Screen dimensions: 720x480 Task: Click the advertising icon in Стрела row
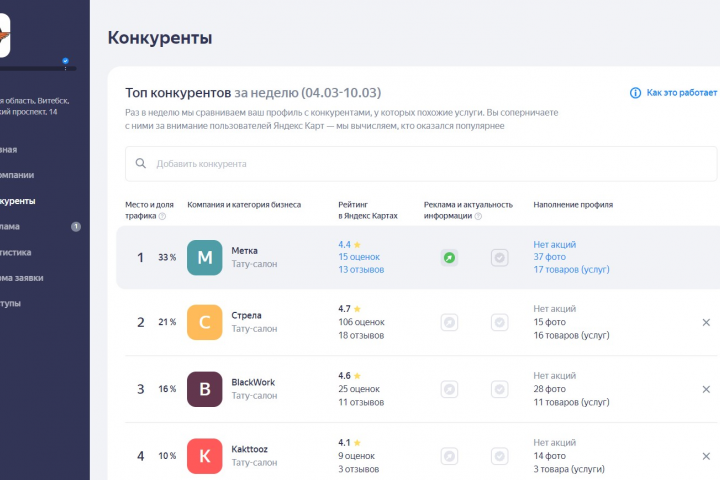click(449, 322)
